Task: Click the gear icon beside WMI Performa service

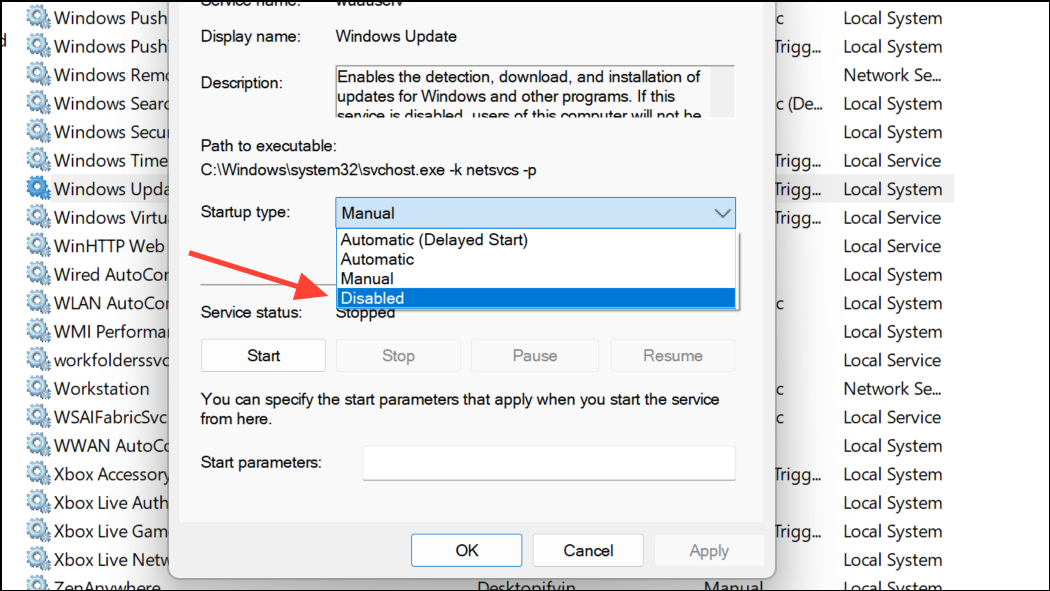Action: tap(38, 331)
